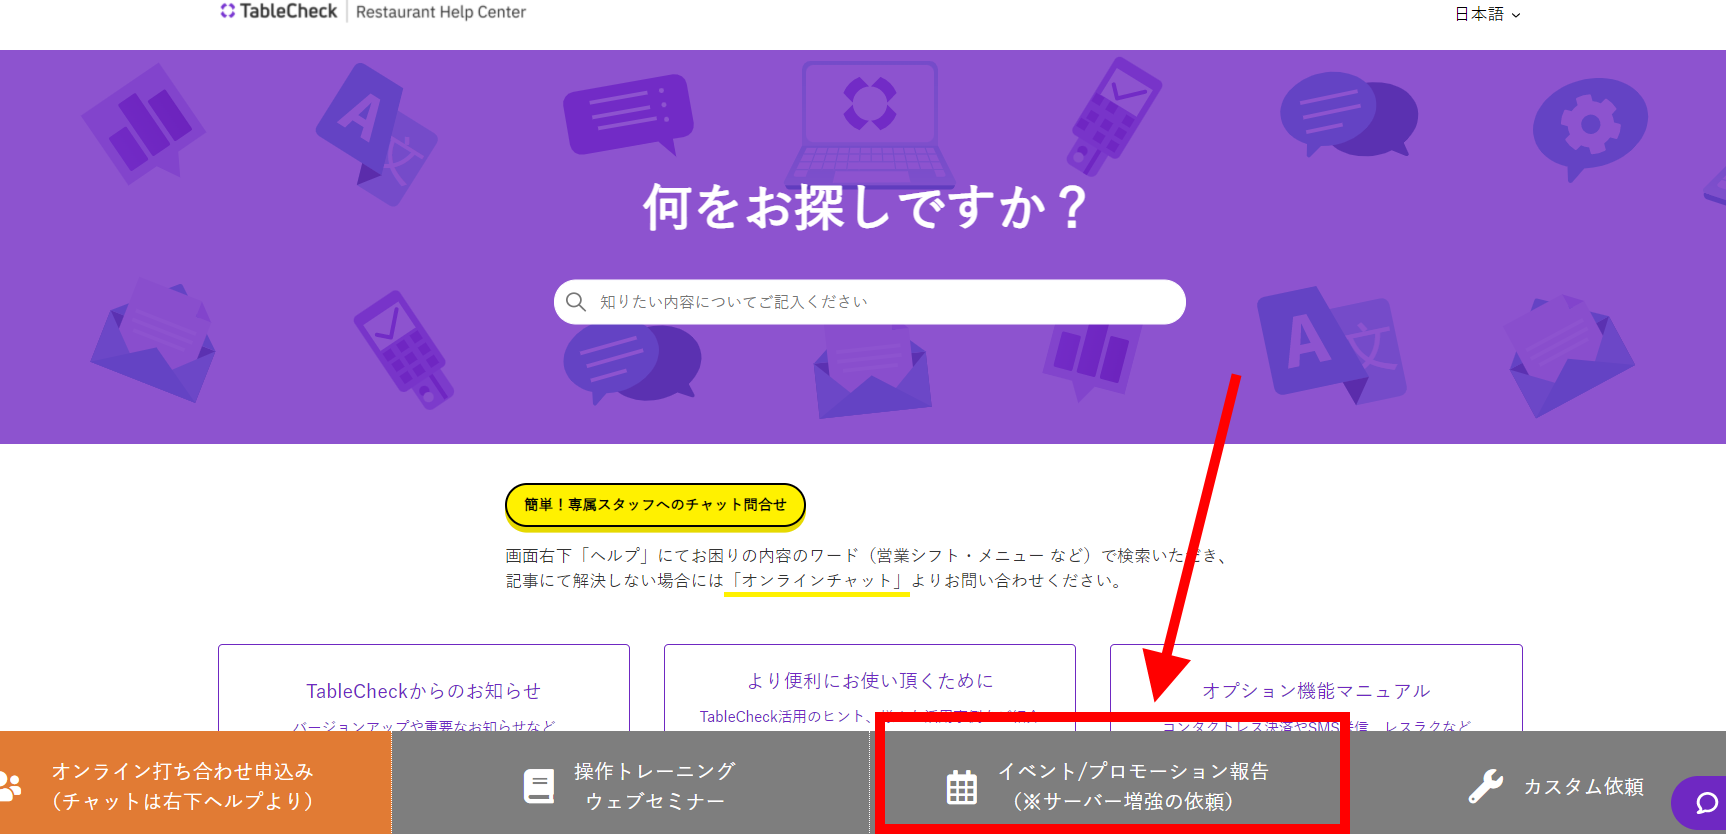The height and width of the screenshot is (834, 1726).
Task: Open the chat bubble widget
Action: click(x=1704, y=802)
